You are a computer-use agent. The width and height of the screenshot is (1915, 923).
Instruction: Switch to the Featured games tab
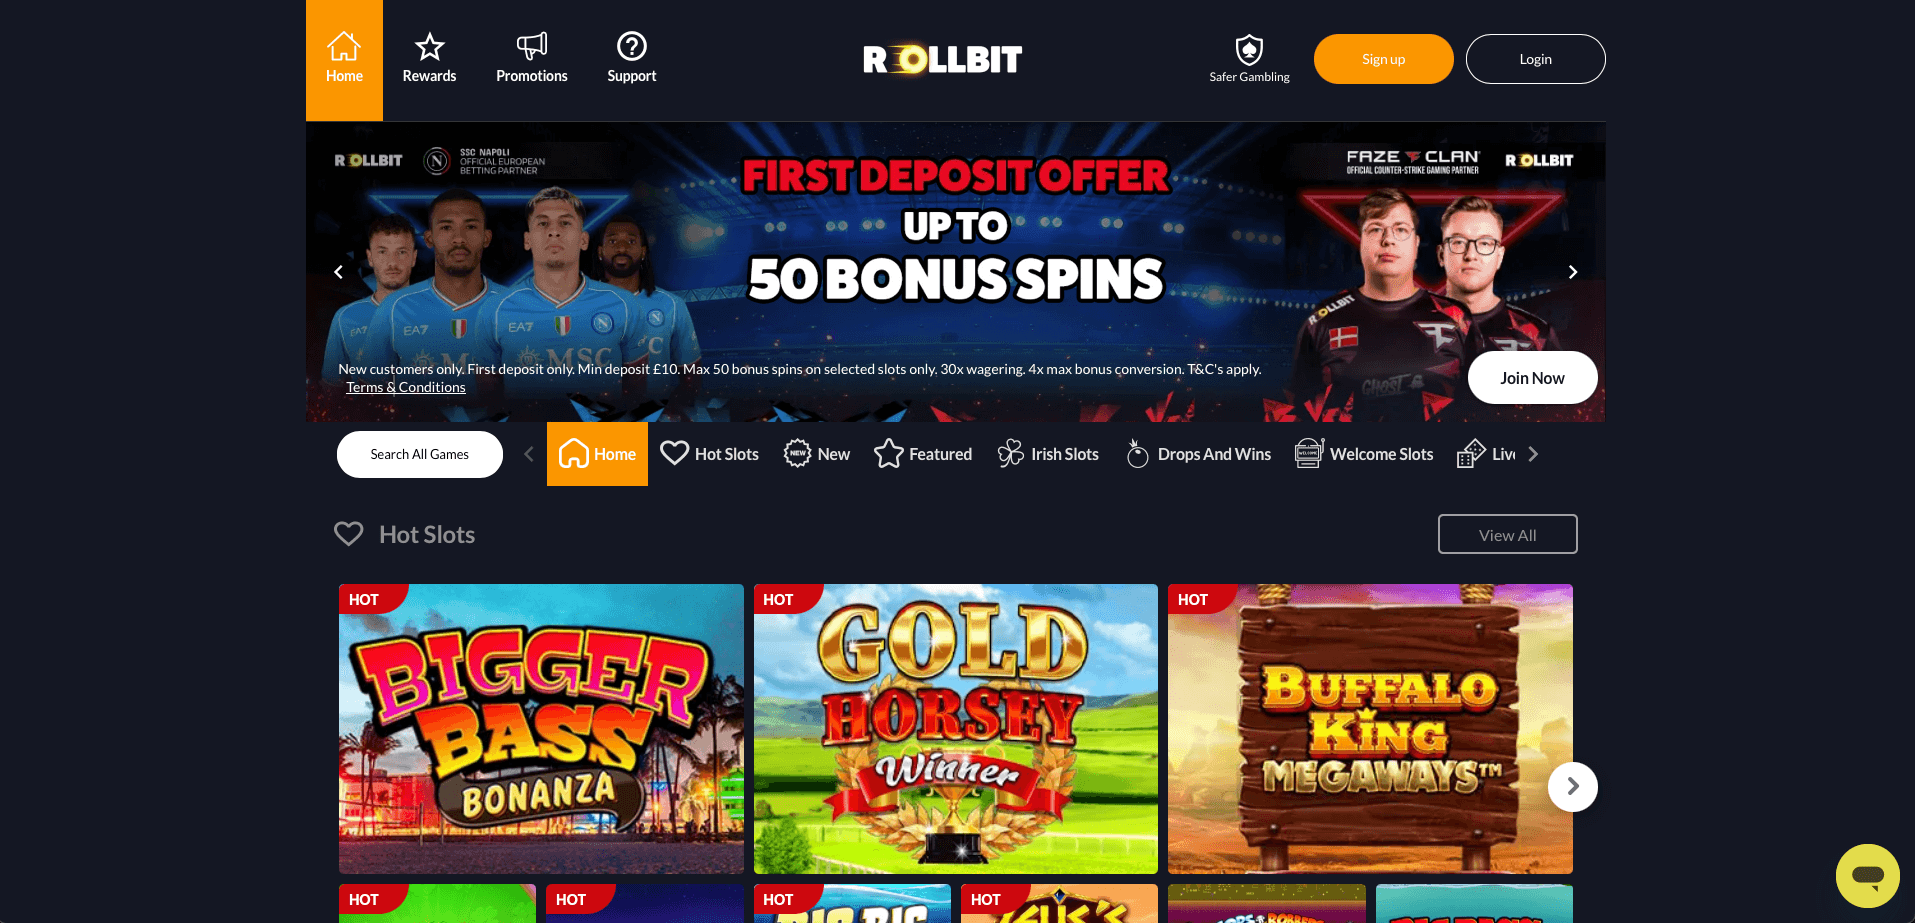[923, 454]
